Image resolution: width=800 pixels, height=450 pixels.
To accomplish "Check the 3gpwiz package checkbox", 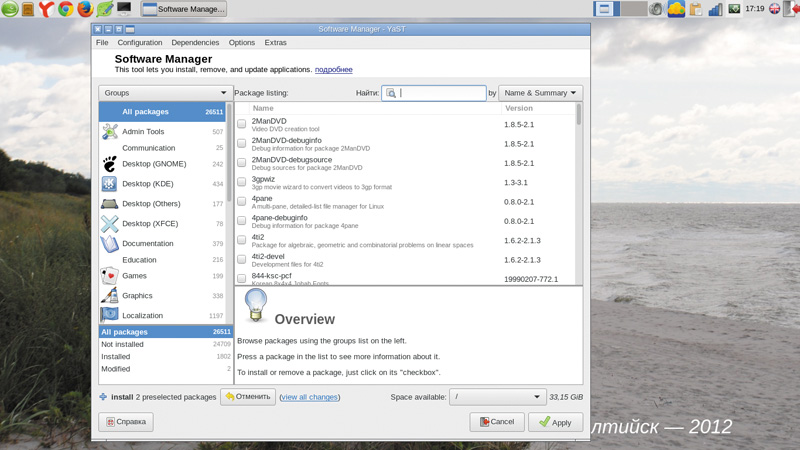I will click(241, 182).
